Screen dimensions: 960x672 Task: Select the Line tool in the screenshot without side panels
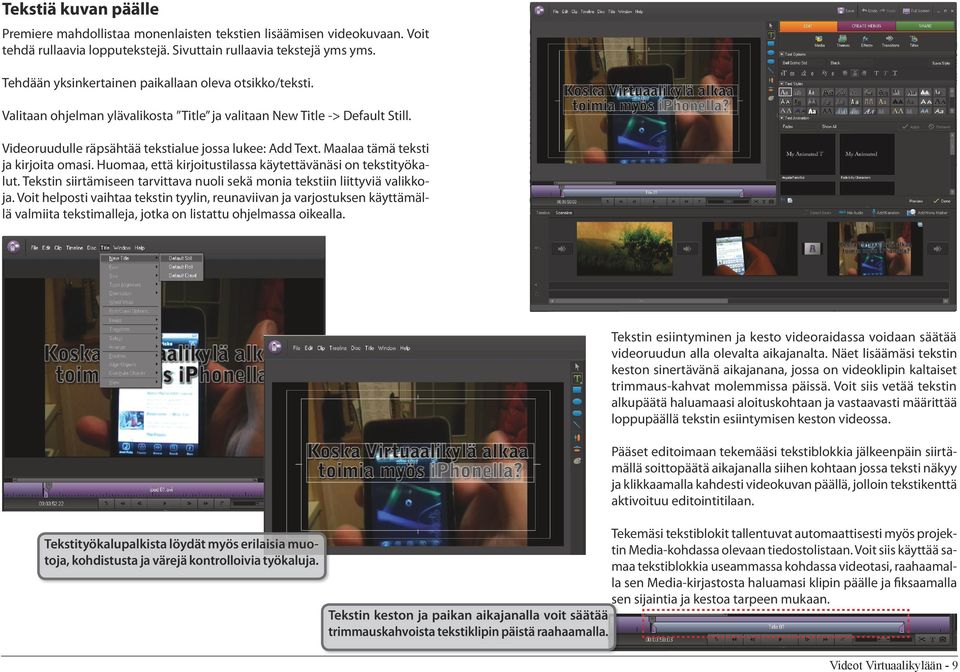pyautogui.click(x=577, y=425)
